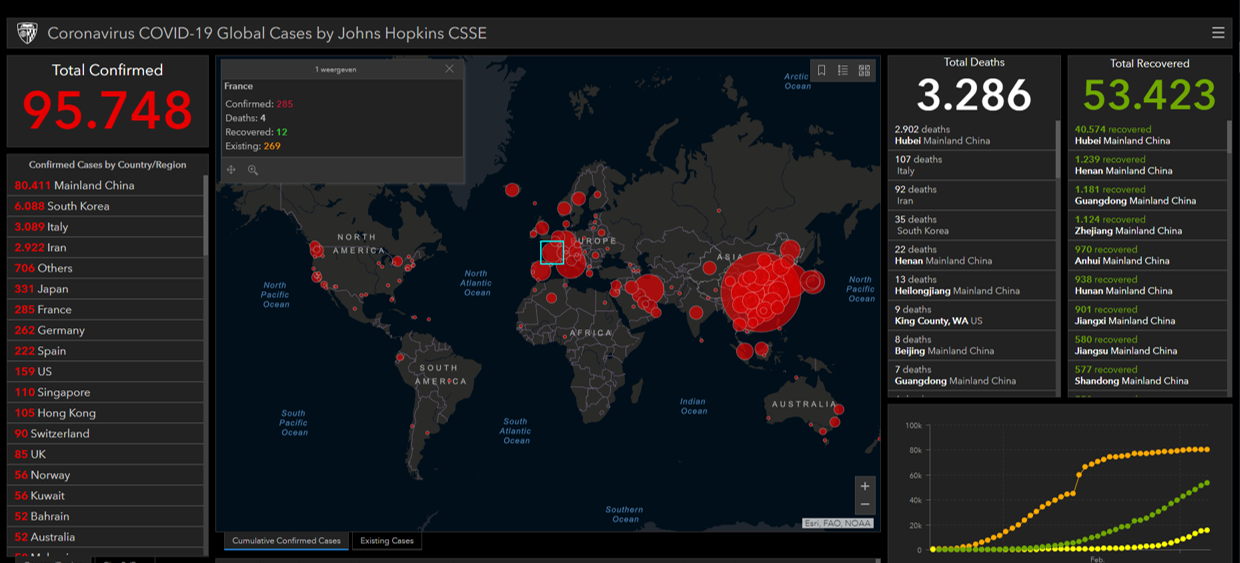Zoom in on the map
Screen dimensions: 1240x563
865,486
